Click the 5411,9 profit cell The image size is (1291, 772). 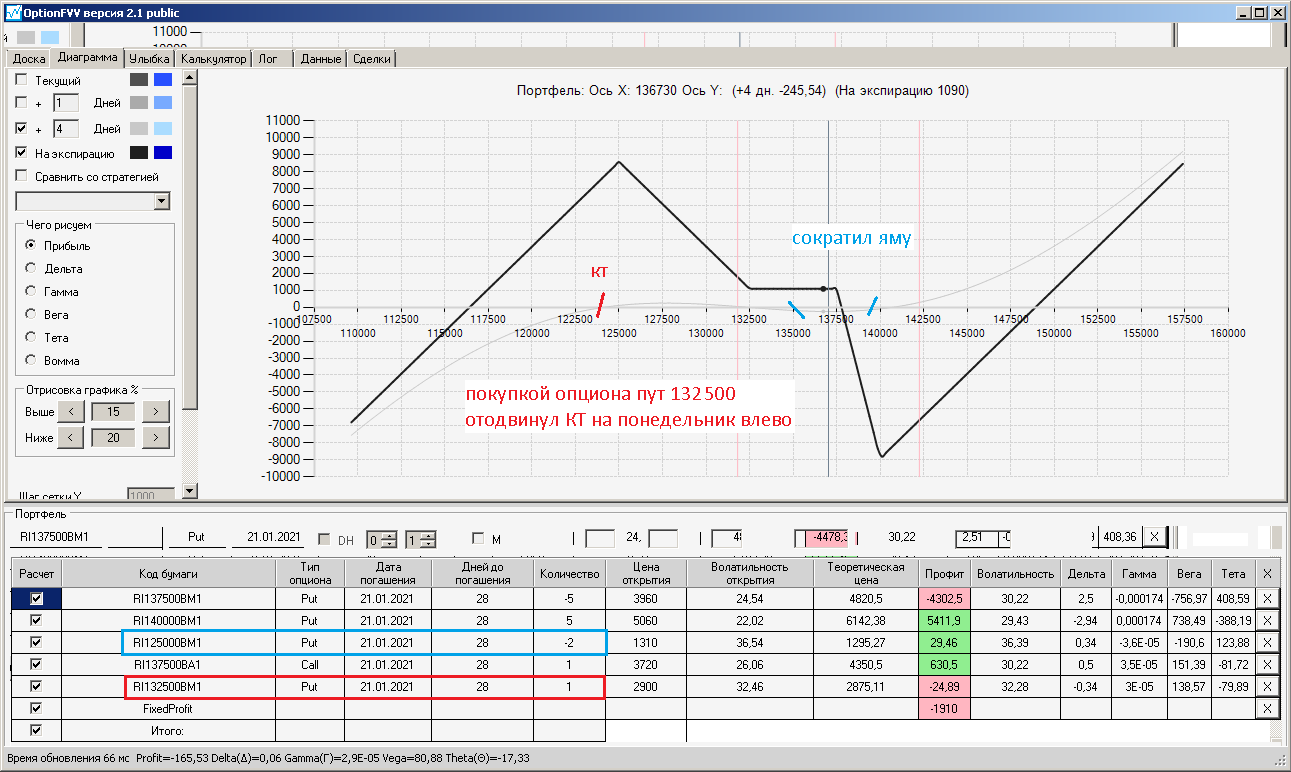pos(944,620)
